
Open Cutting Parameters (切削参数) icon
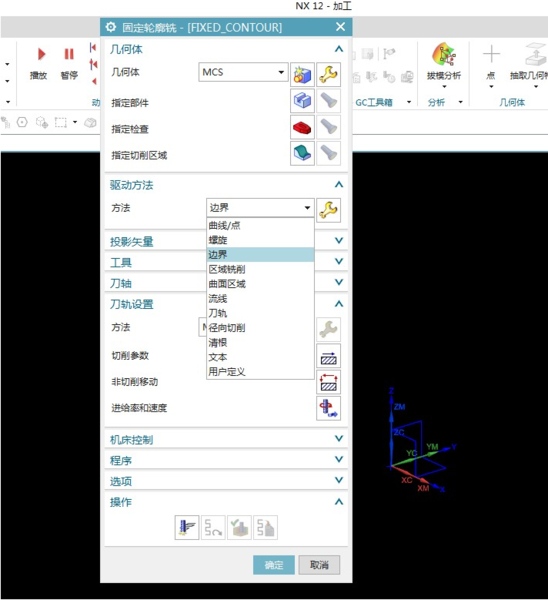click(x=328, y=356)
